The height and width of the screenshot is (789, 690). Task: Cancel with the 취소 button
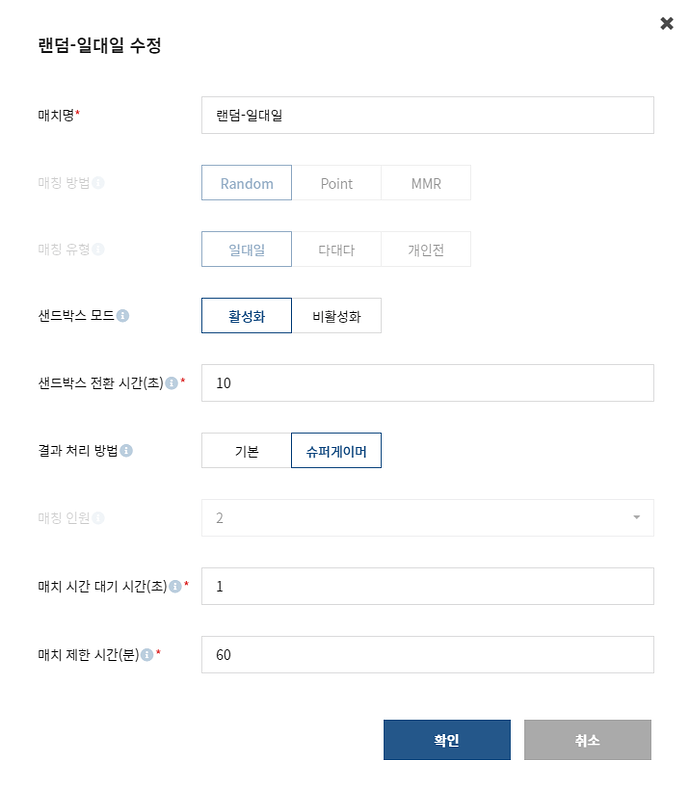[x=587, y=740]
